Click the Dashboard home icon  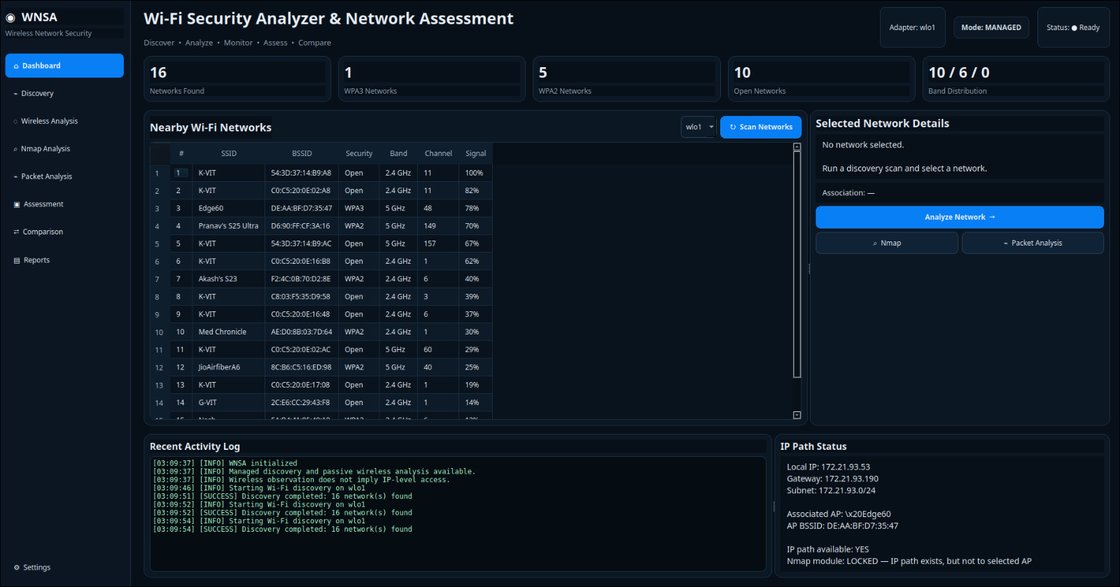coord(16,66)
